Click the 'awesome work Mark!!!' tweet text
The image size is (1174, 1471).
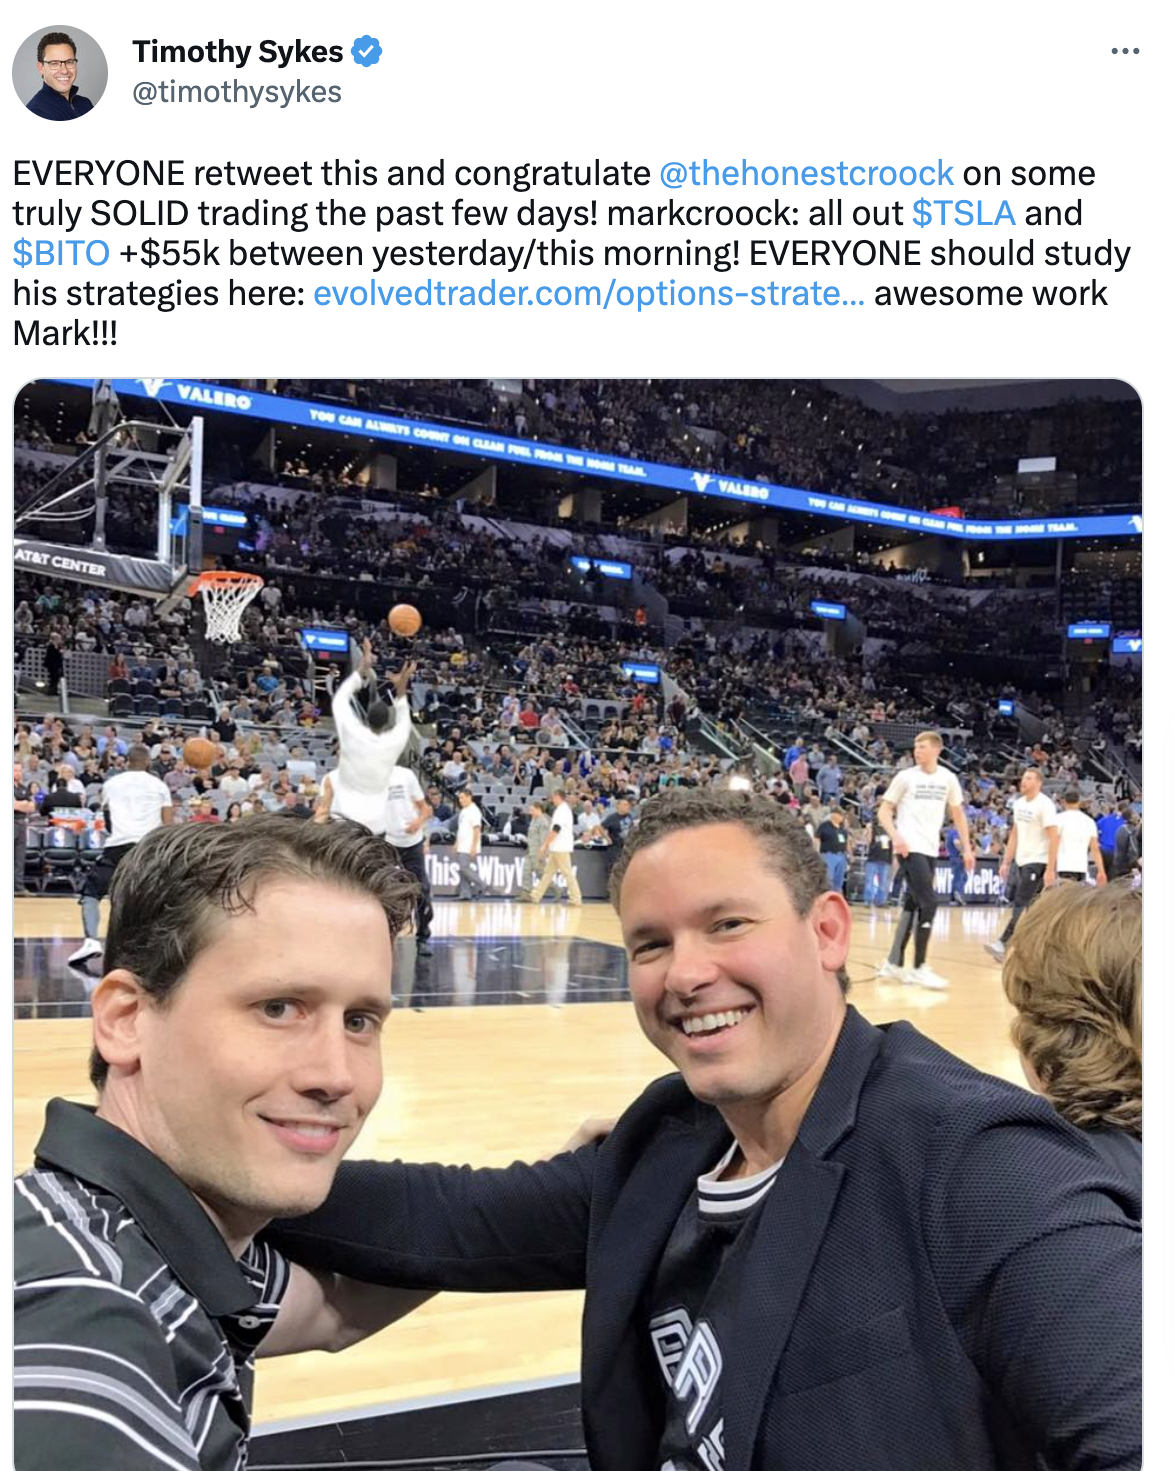pos(560,313)
